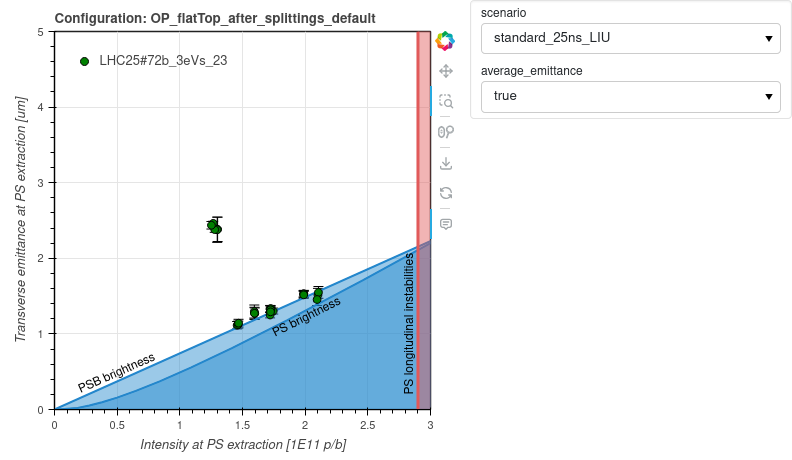The height and width of the screenshot is (460, 792).
Task: Toggle legend entry LHC25#72b_3eVs_23 text
Action: pyautogui.click(x=163, y=61)
